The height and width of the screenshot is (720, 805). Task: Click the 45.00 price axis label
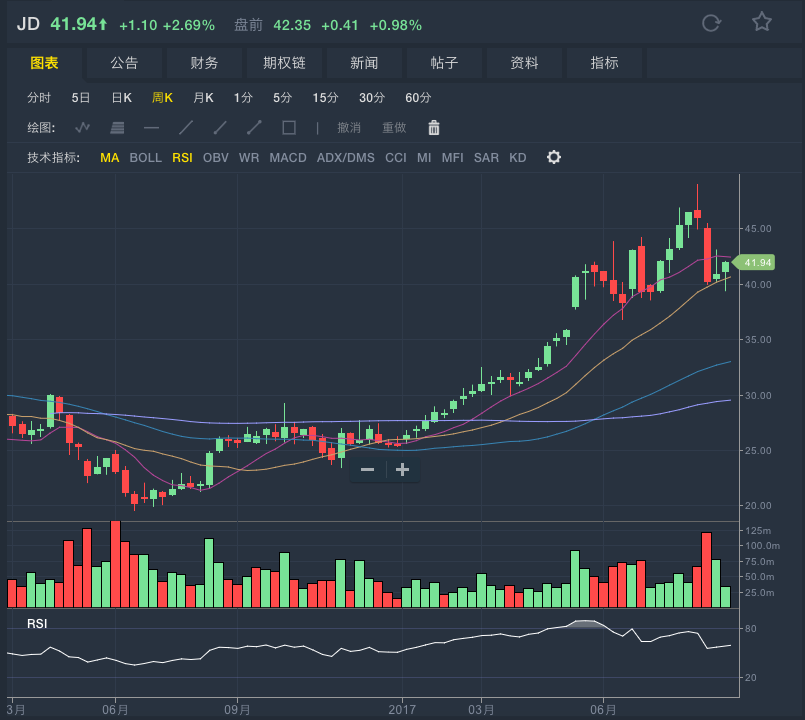[x=758, y=229]
